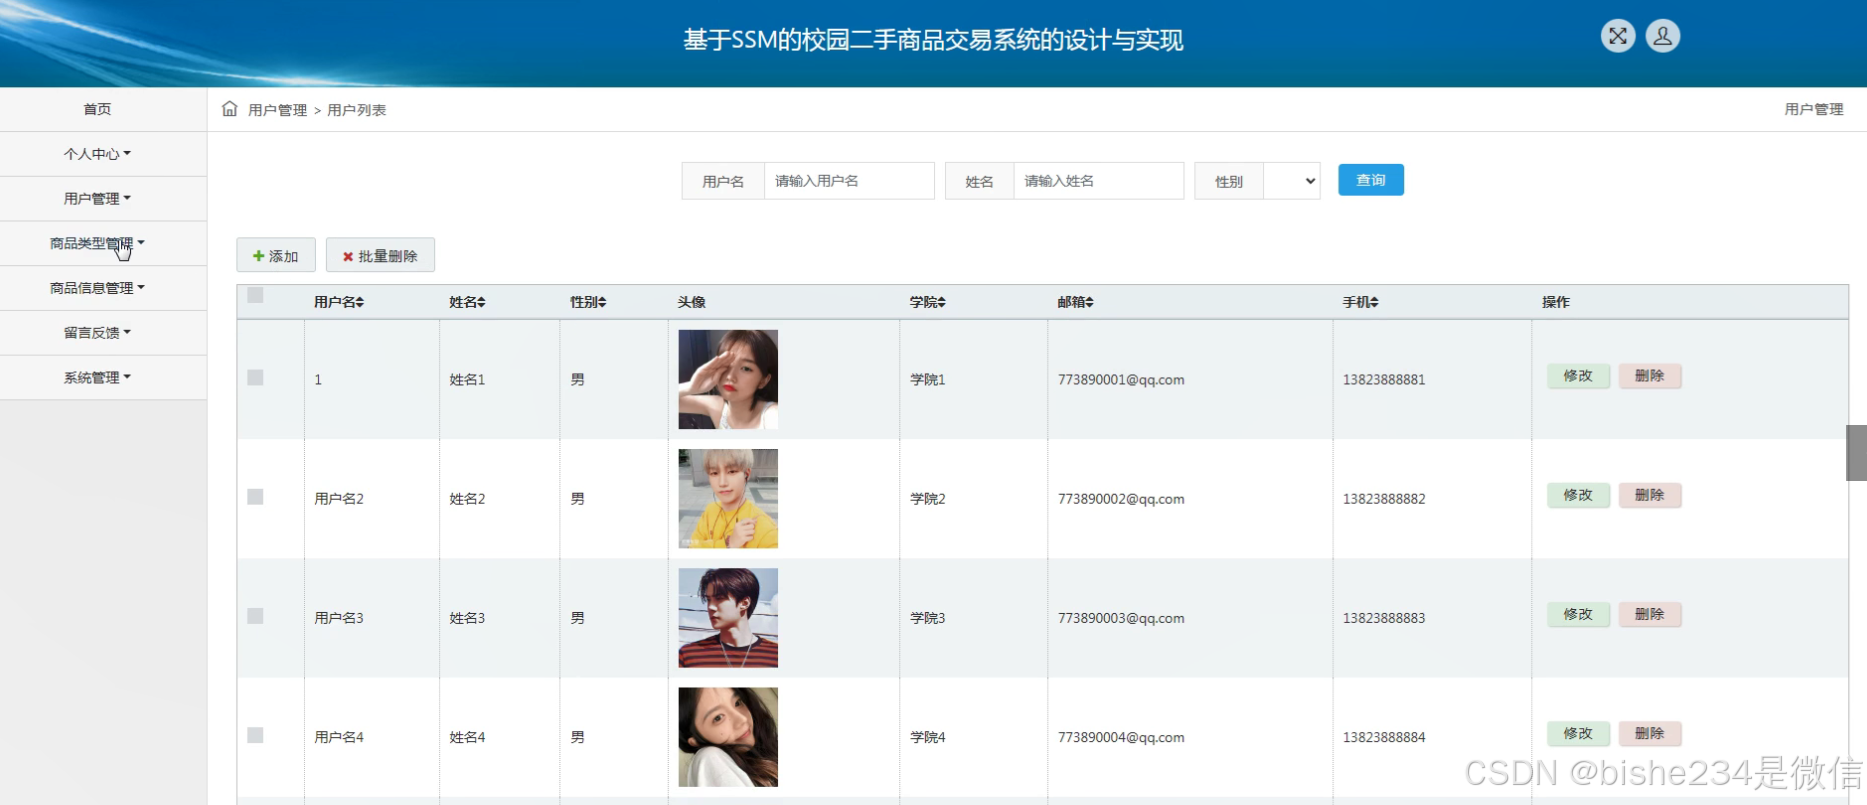Click phone number 13823888884
1867x805 pixels.
pos(1384,737)
